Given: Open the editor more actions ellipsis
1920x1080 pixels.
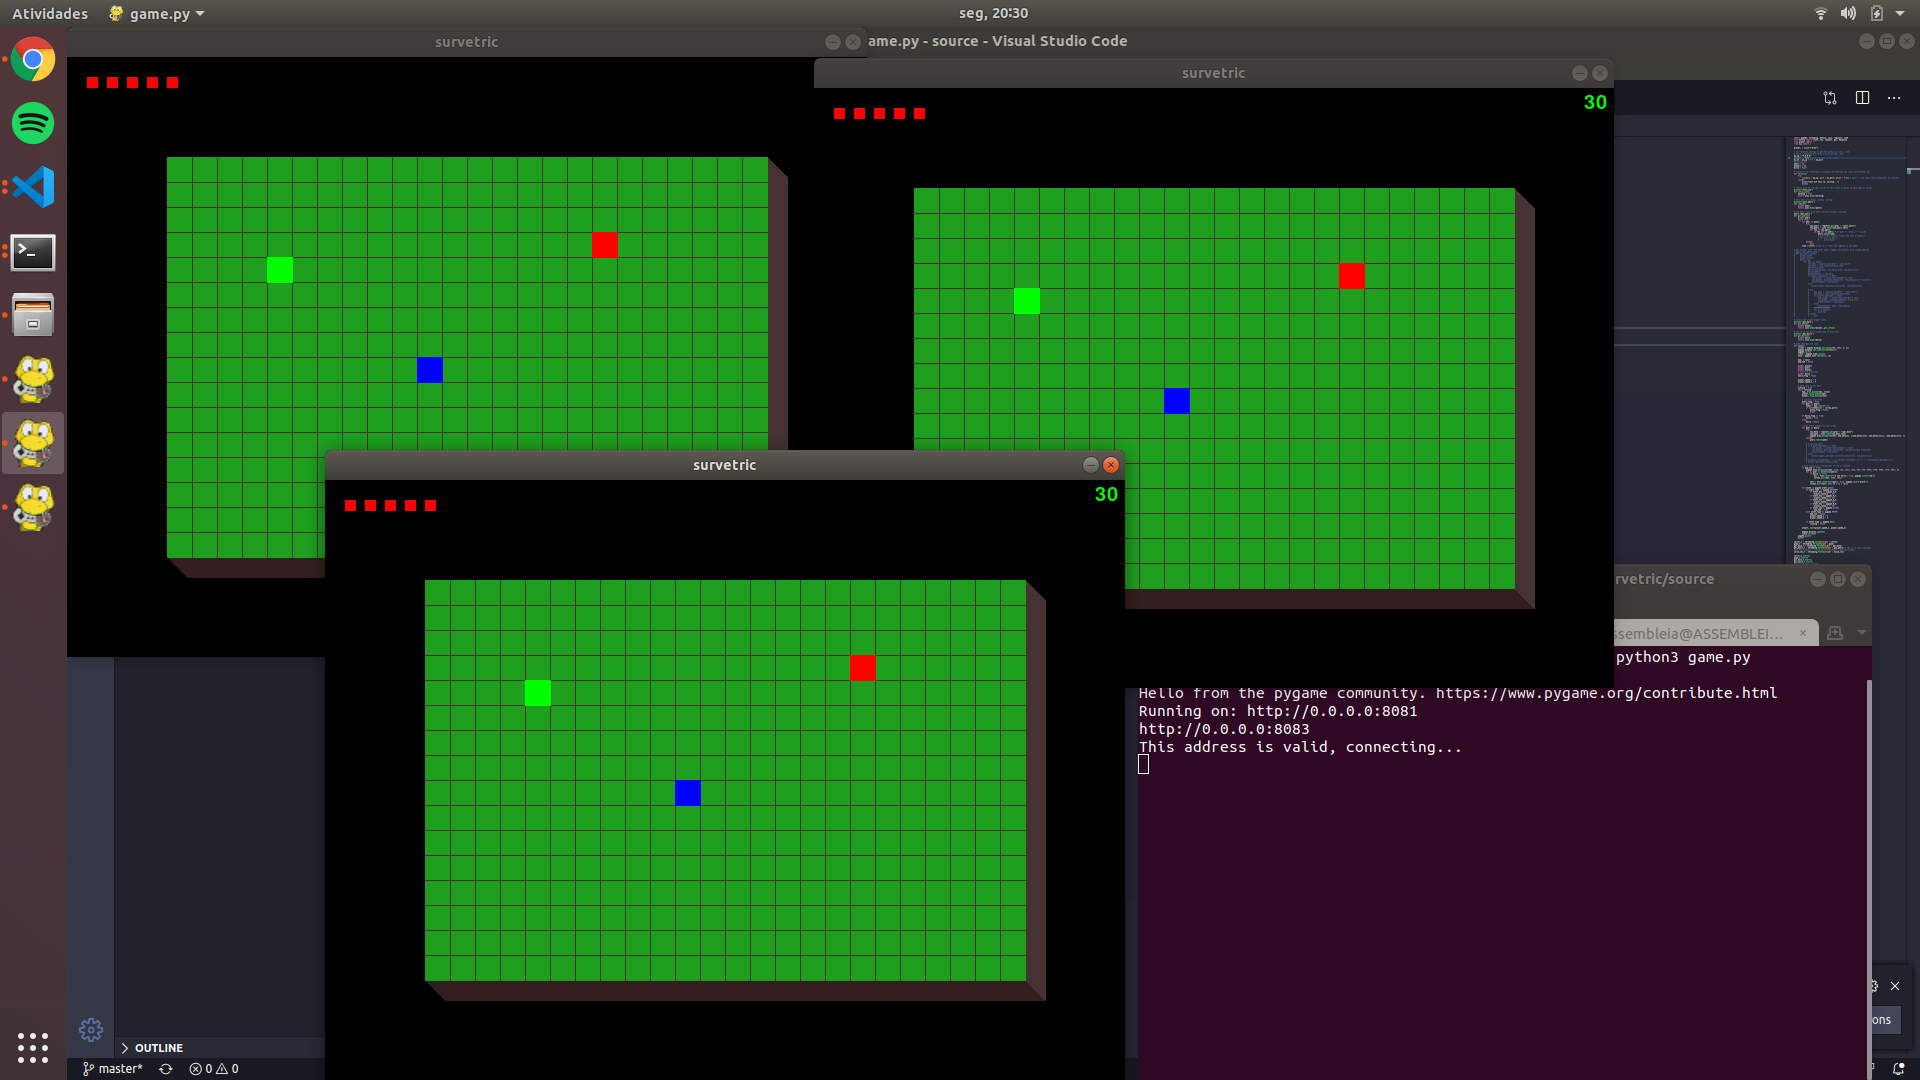Looking at the screenshot, I should [x=1894, y=98].
